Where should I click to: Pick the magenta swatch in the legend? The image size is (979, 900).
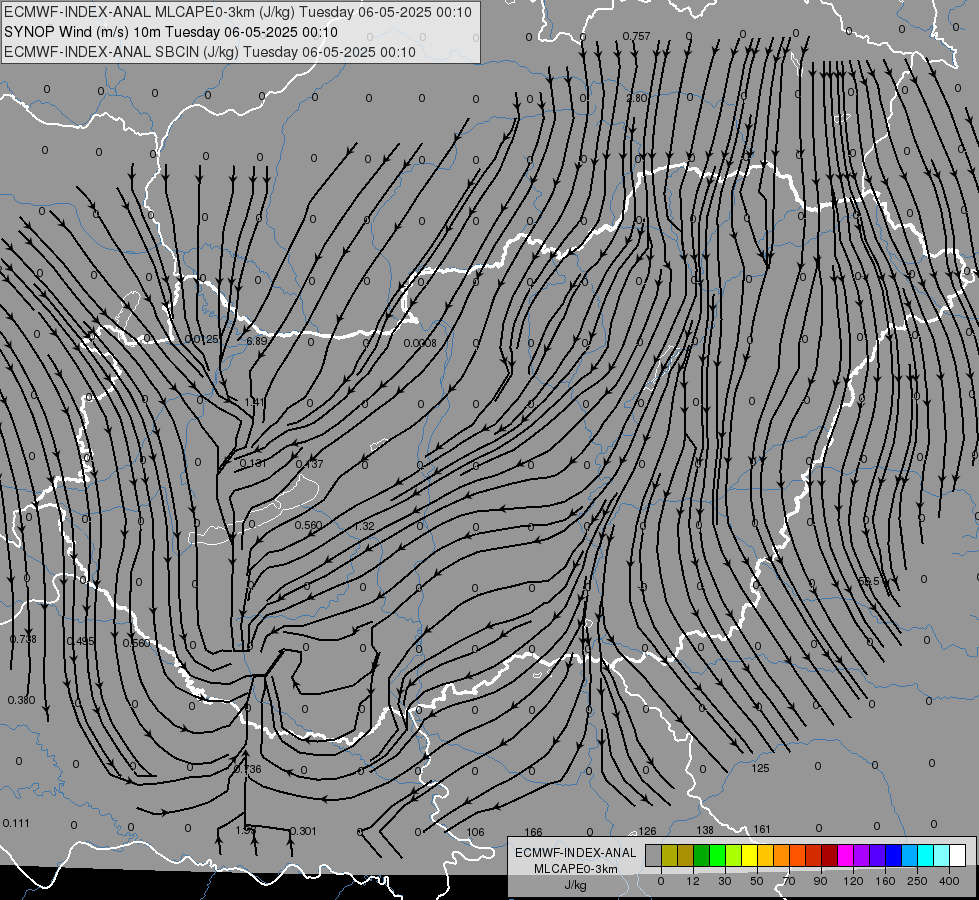845,855
